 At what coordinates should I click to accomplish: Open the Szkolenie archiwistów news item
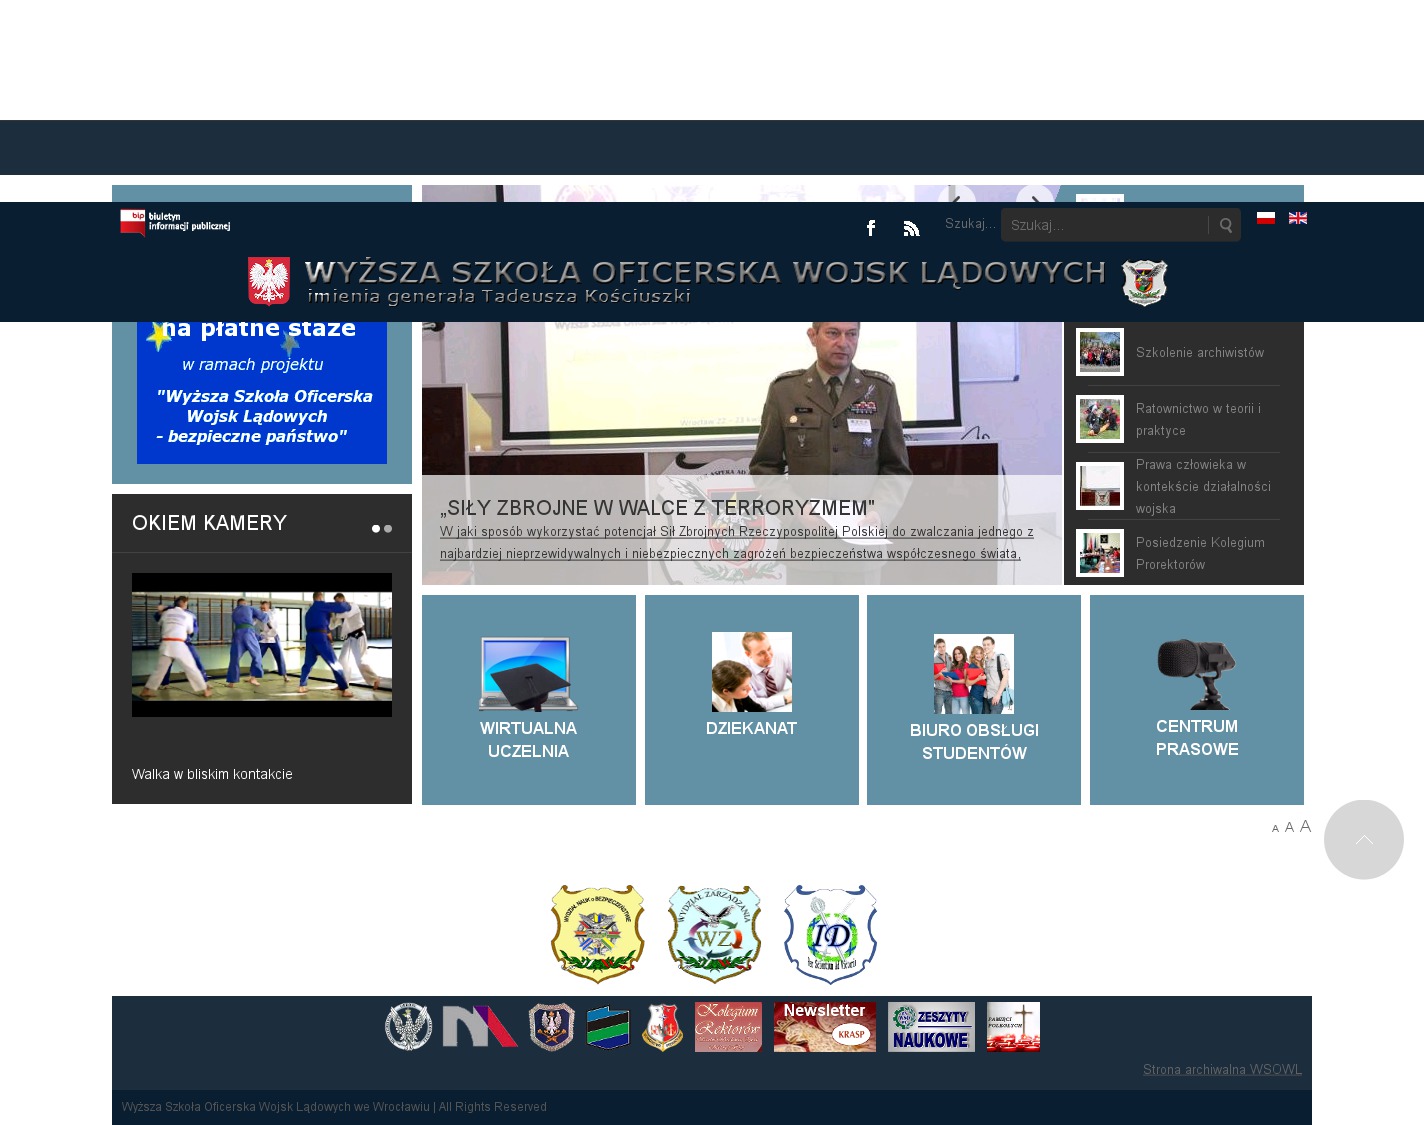coord(1199,353)
